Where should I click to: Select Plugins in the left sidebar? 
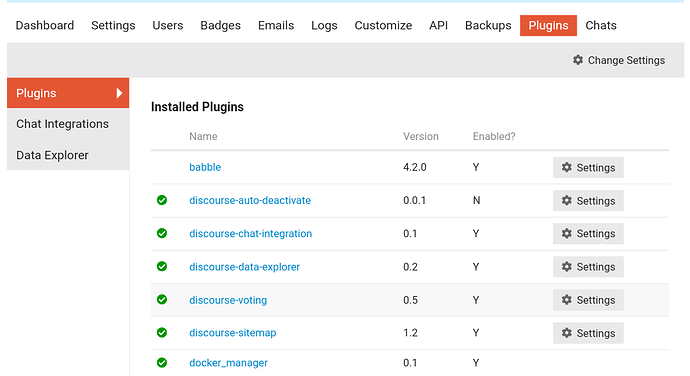click(68, 93)
